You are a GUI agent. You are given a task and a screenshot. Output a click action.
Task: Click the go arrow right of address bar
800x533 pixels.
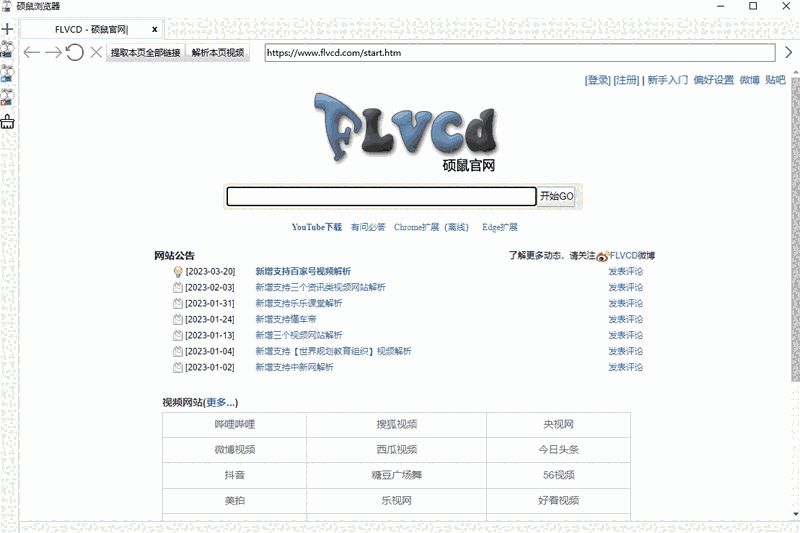point(788,53)
